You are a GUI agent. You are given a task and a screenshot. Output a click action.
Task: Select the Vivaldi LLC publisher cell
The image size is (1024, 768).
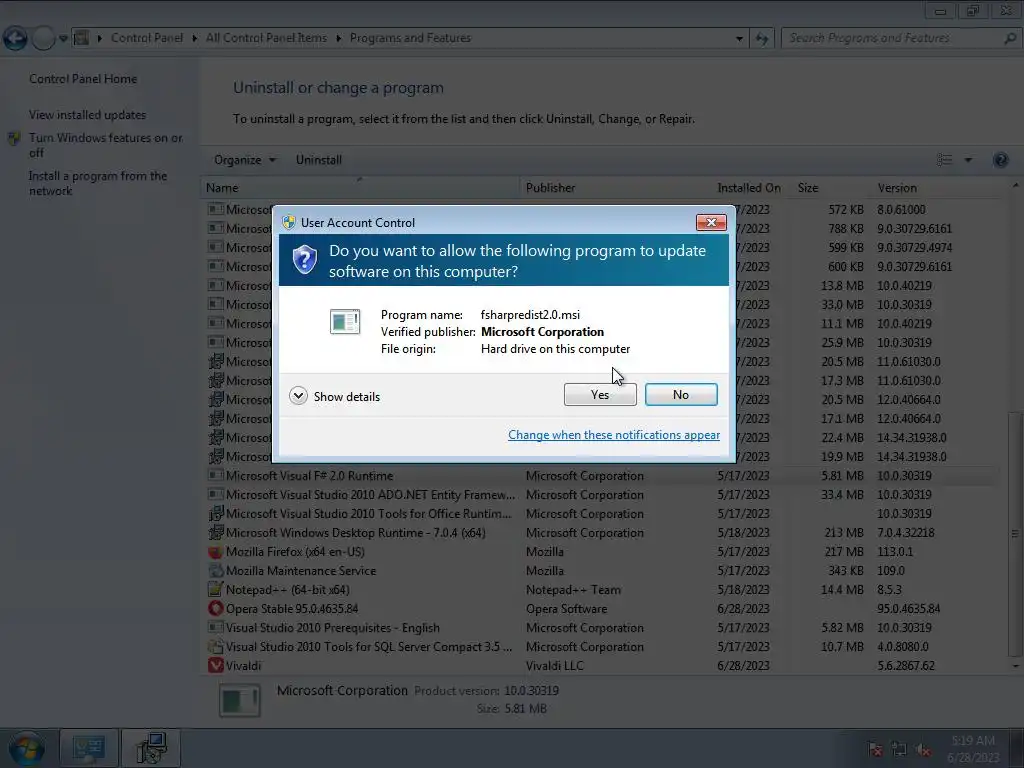[554, 665]
